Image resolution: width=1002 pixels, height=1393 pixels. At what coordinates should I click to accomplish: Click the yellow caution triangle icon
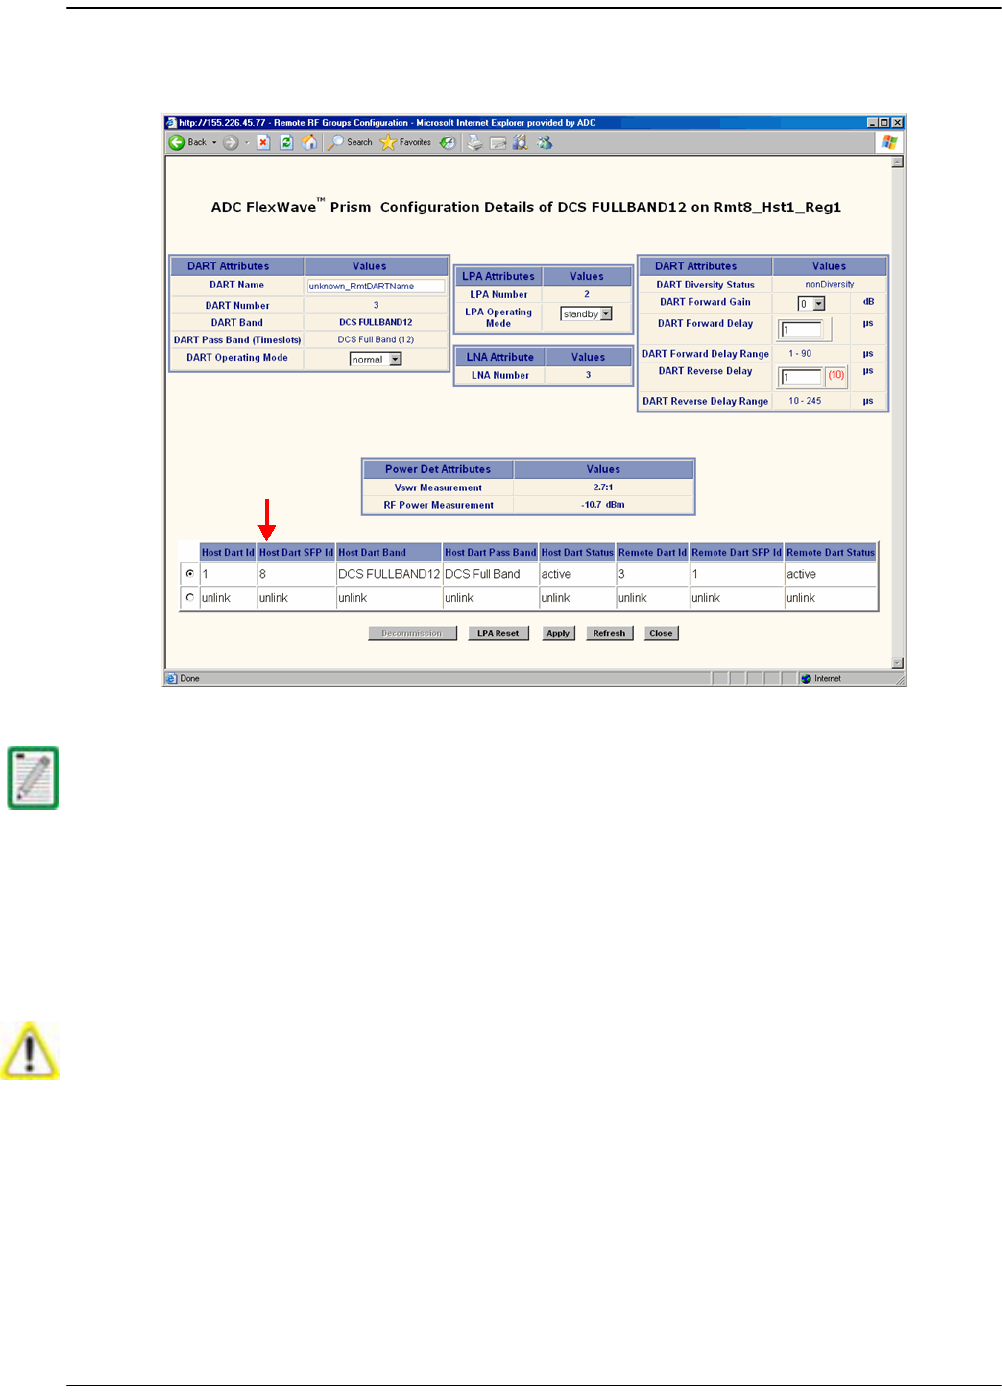(x=30, y=1050)
